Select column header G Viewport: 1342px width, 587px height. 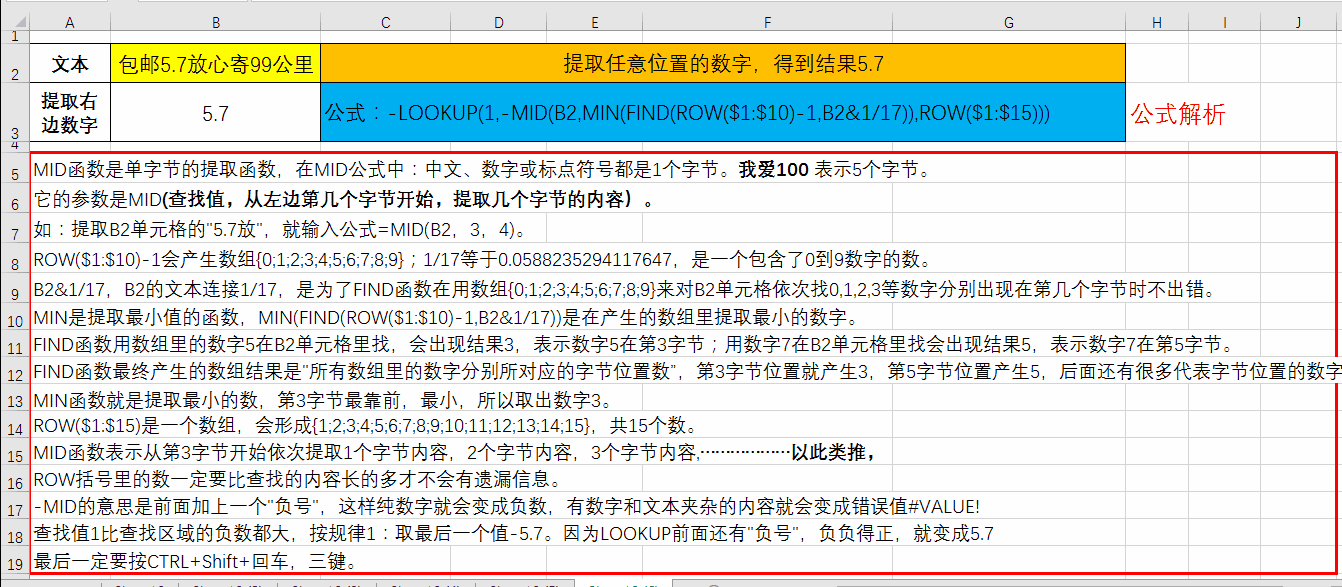click(1008, 19)
